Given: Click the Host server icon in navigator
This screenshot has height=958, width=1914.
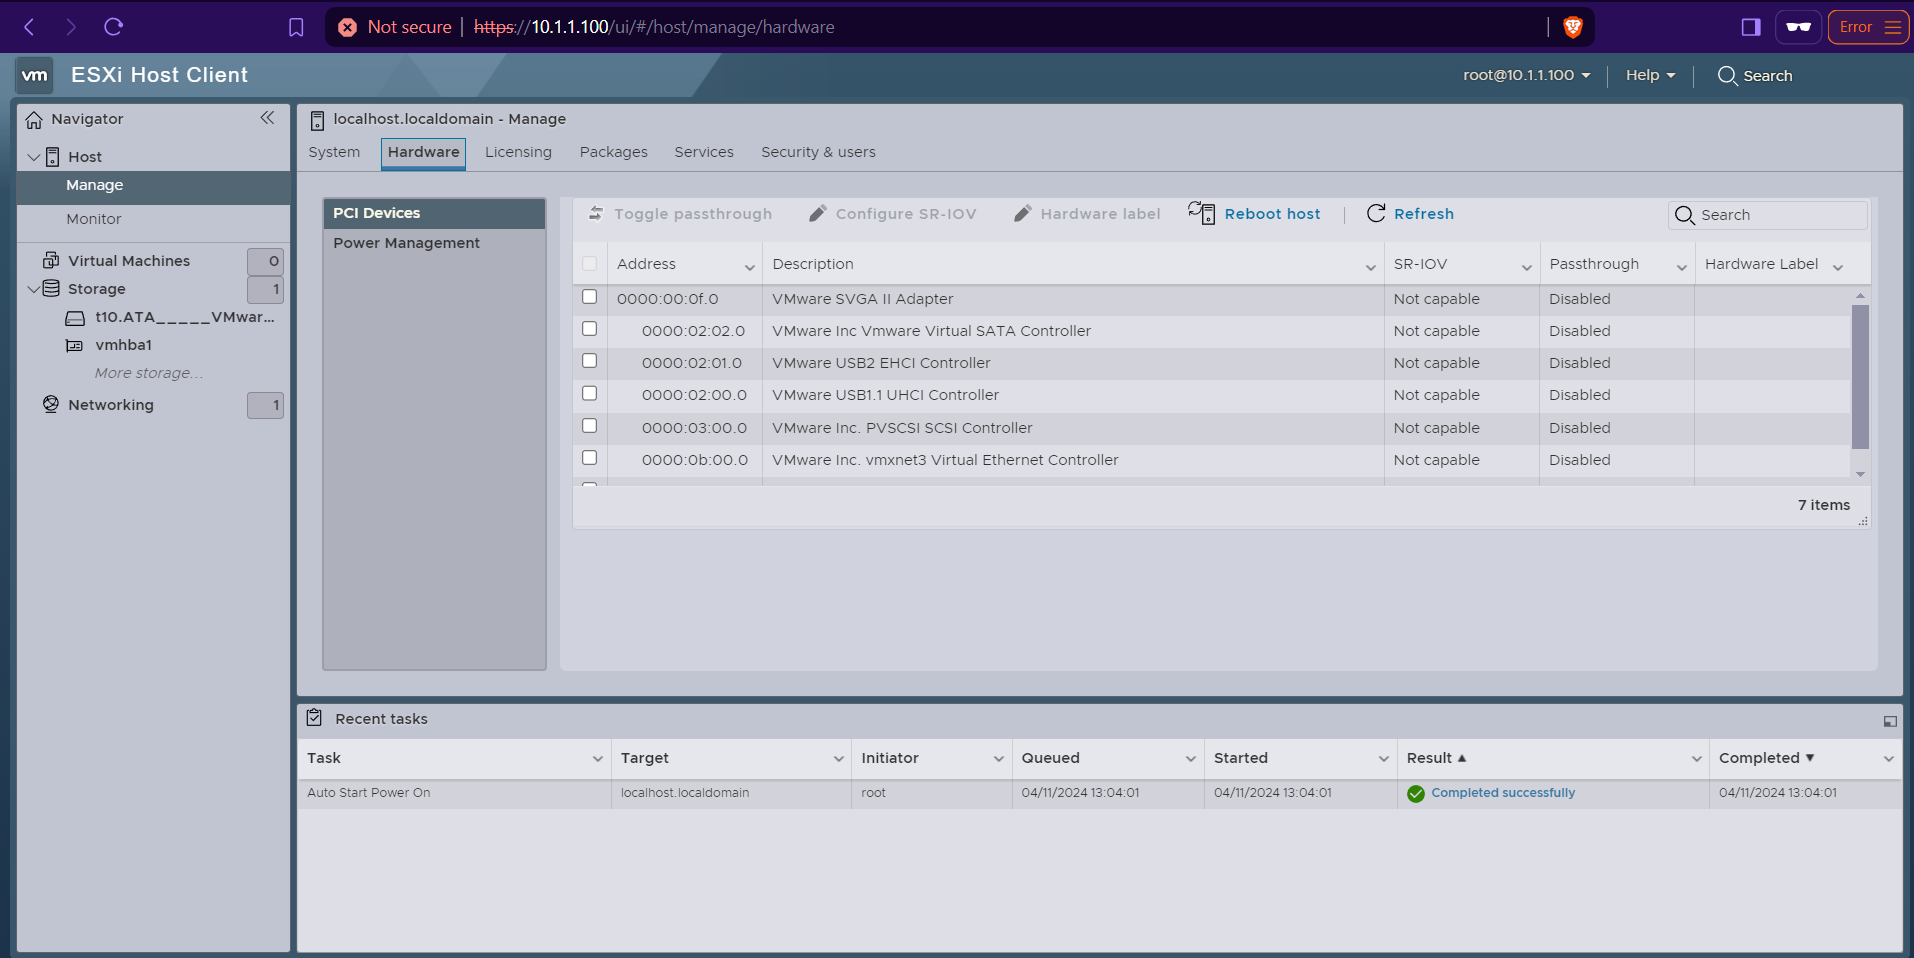Looking at the screenshot, I should [52, 157].
